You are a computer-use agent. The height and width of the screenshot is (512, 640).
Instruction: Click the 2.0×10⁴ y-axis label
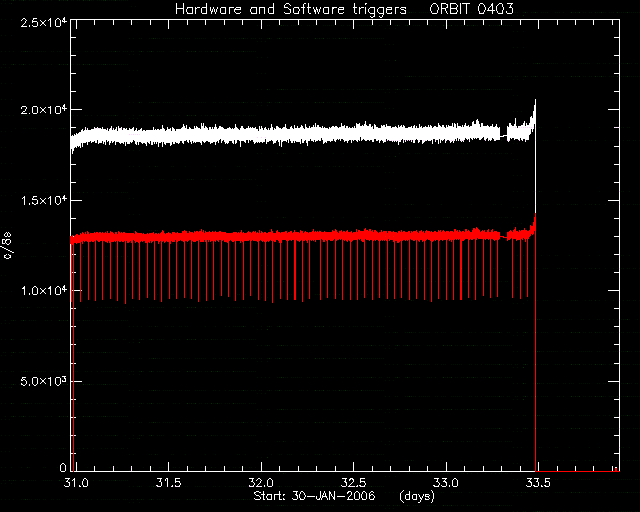click(43, 110)
